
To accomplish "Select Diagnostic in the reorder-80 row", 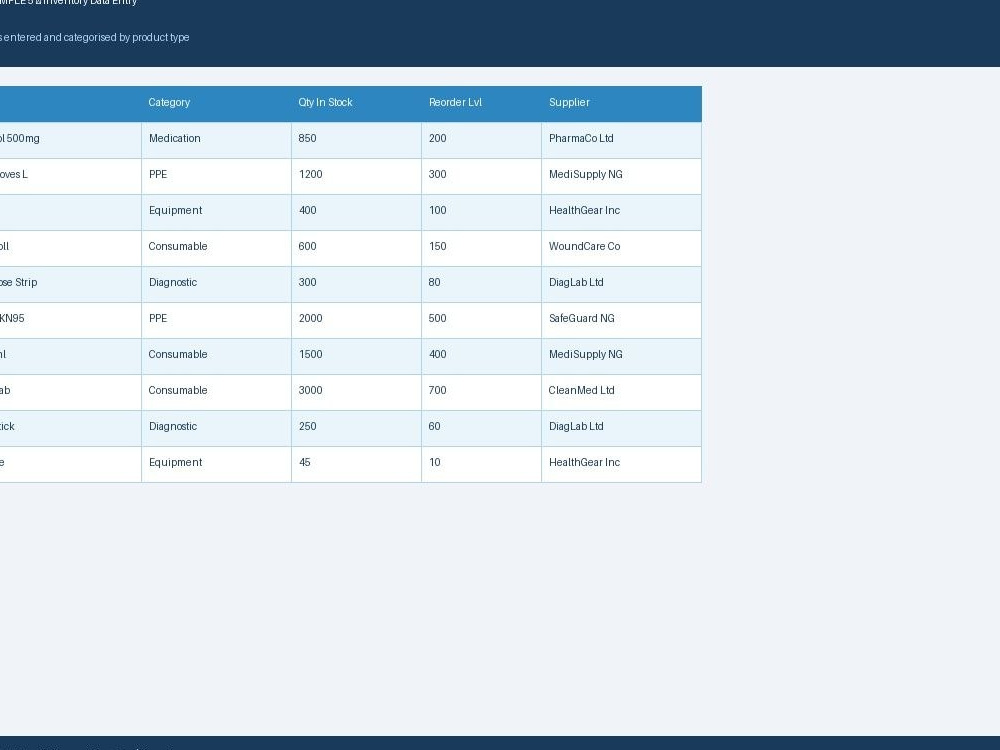I will pos(216,284).
